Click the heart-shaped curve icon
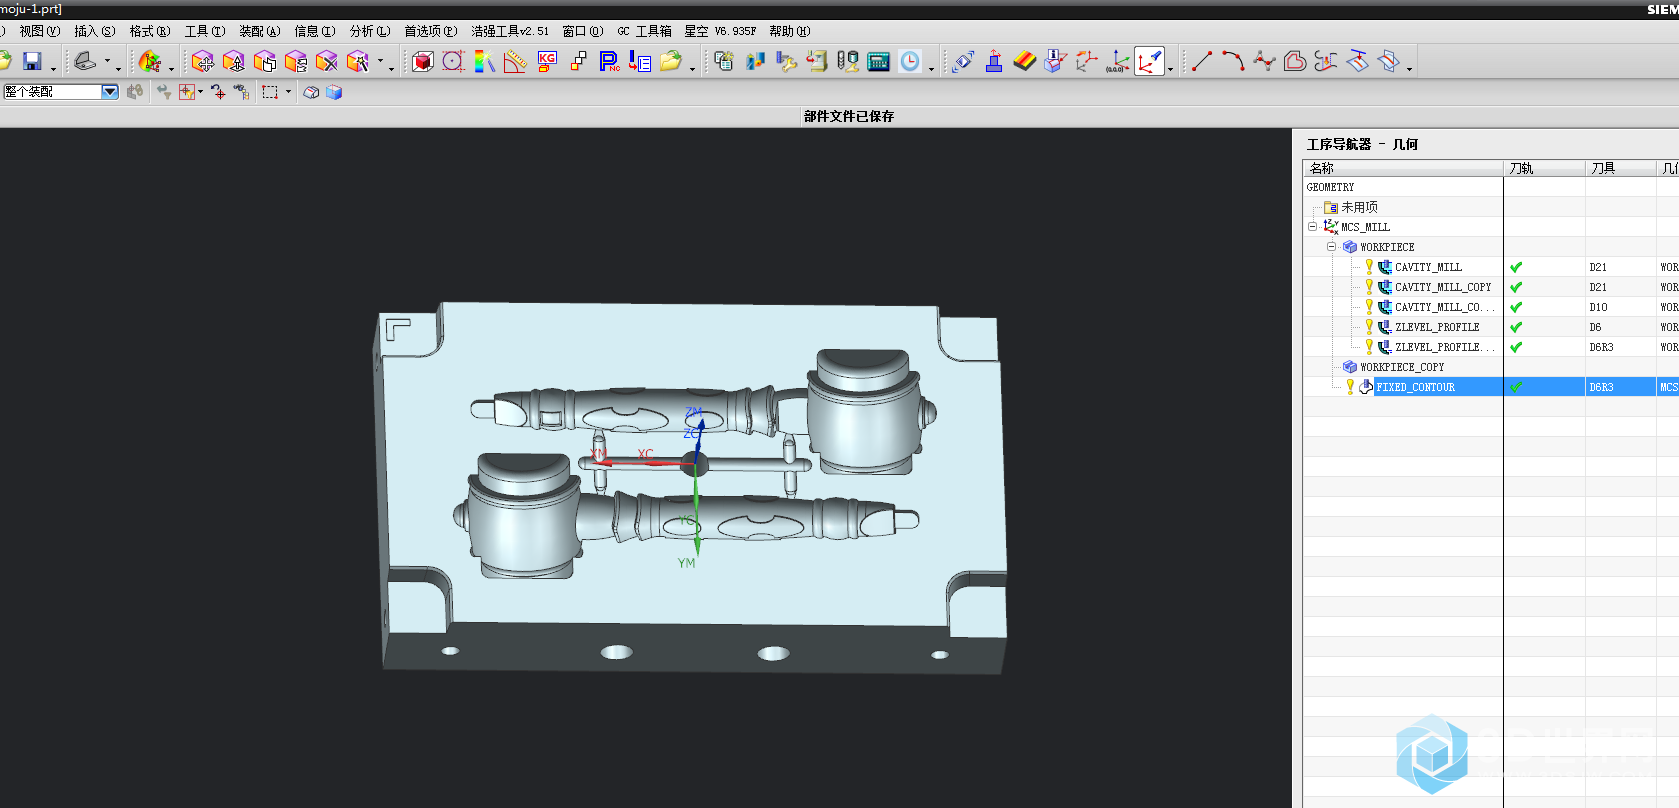The height and width of the screenshot is (808, 1679). [x=1295, y=62]
